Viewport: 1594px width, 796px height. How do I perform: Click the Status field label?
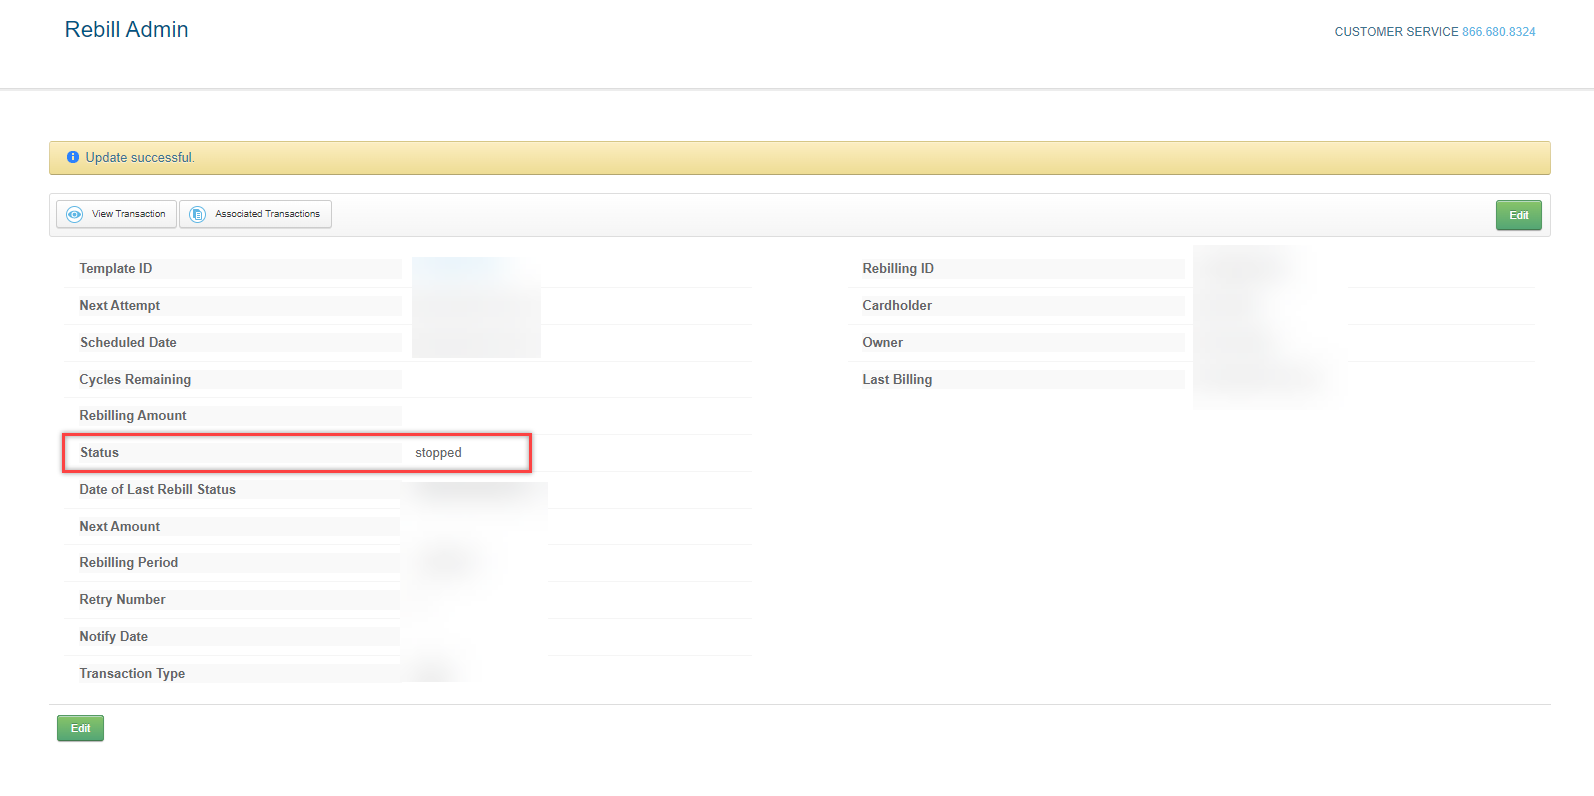pyautogui.click(x=99, y=453)
